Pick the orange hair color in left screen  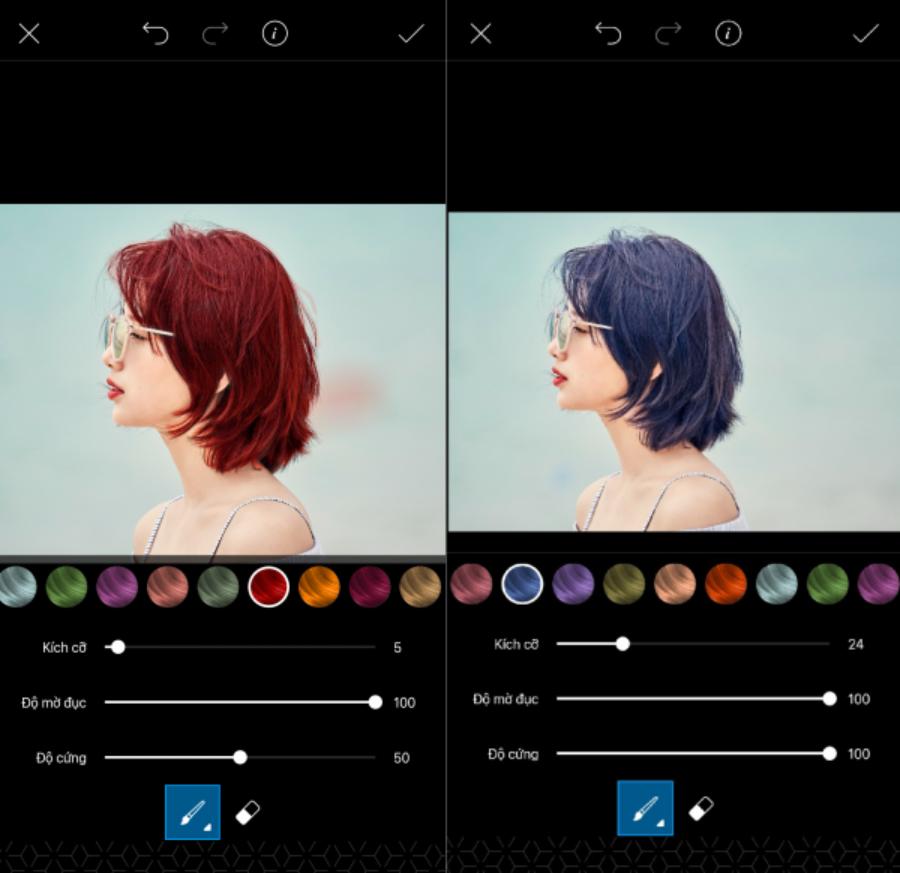[x=319, y=587]
